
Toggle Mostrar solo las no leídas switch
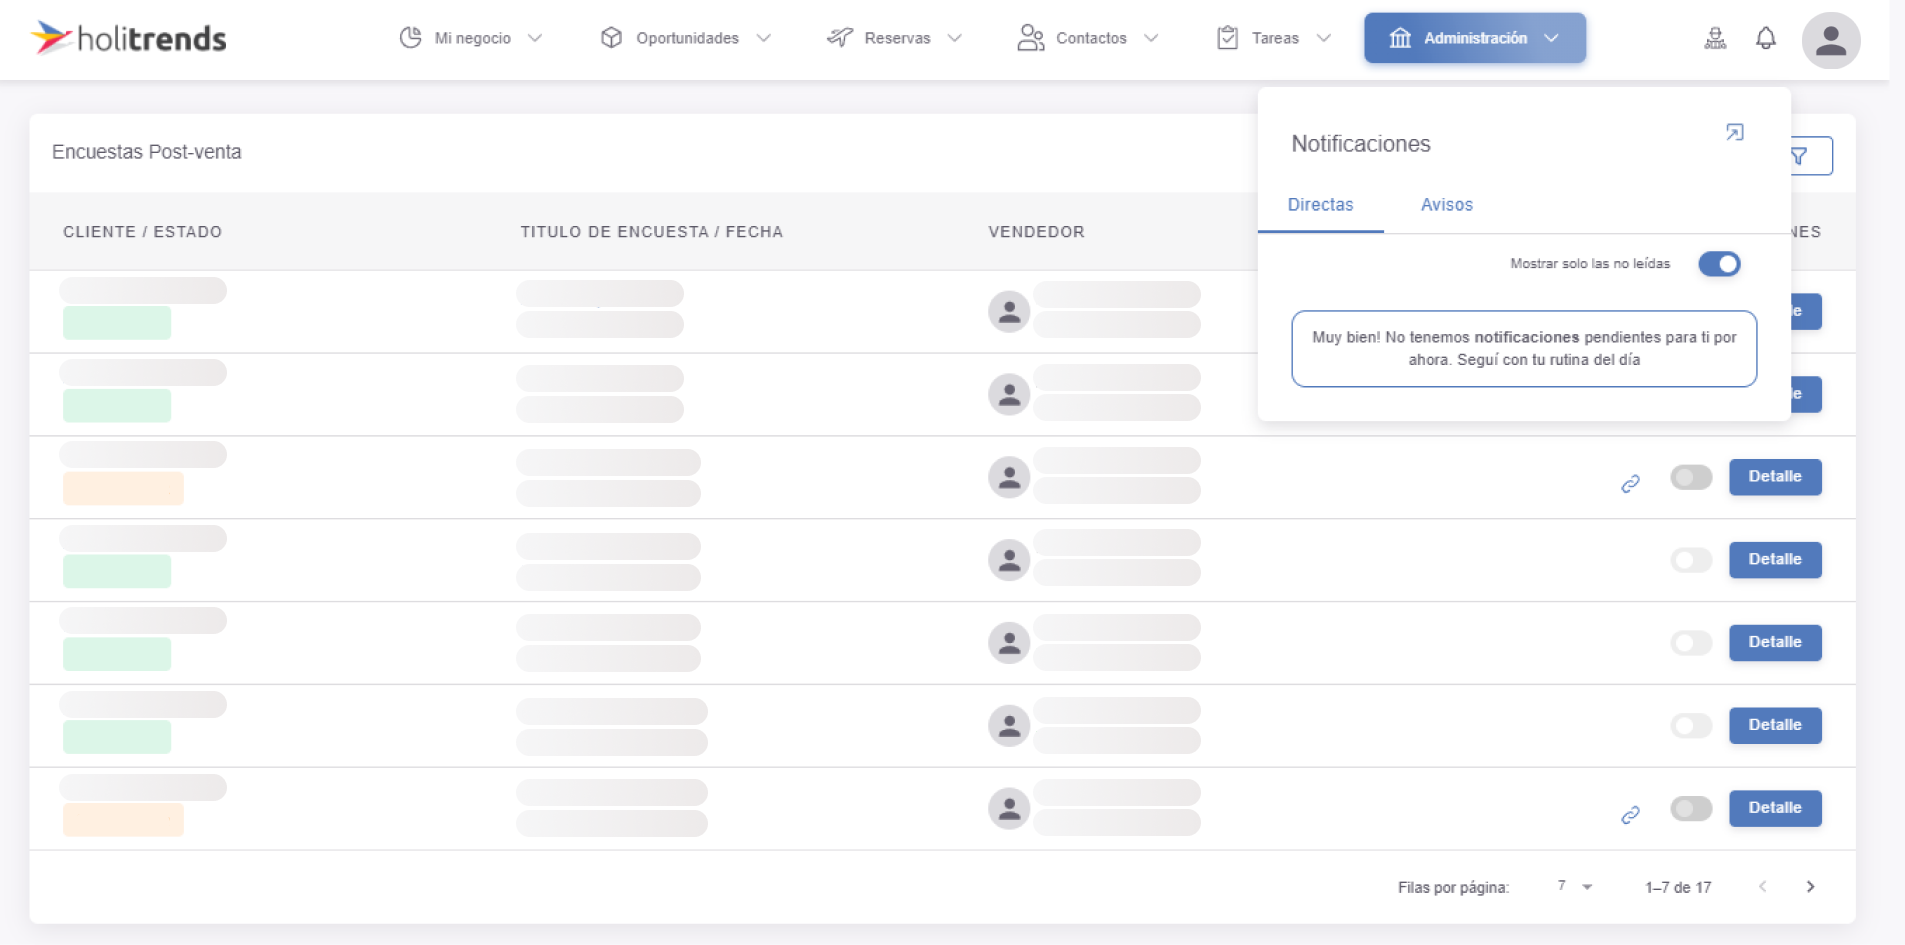(x=1719, y=264)
